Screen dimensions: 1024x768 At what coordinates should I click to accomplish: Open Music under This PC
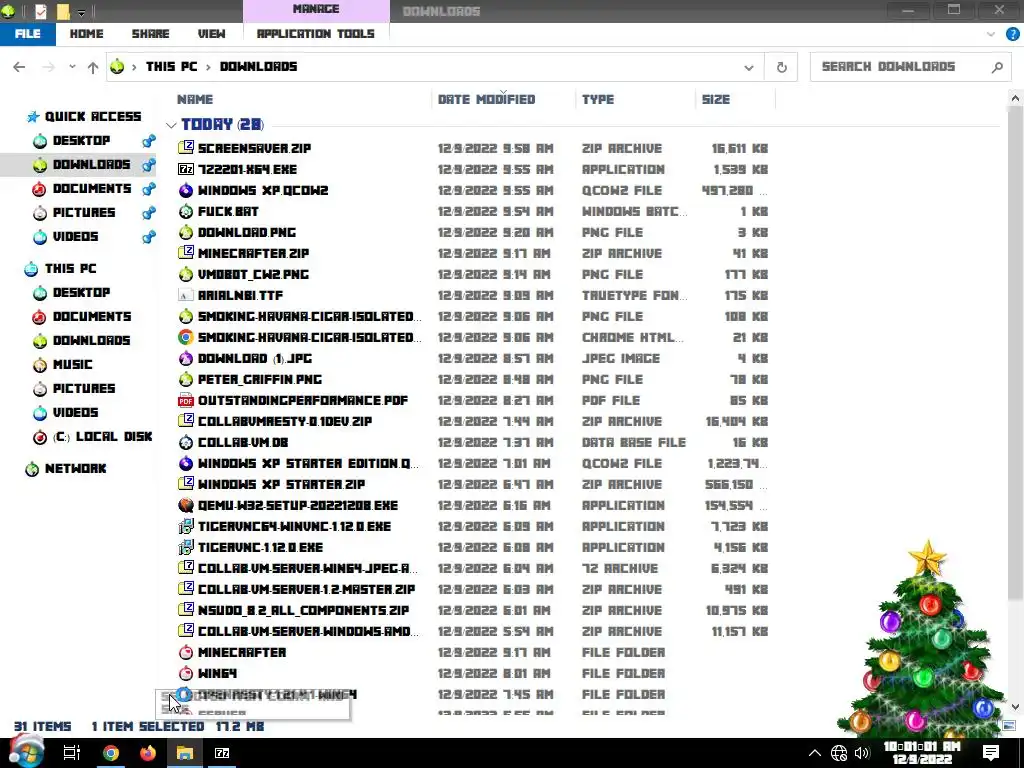click(x=72, y=364)
